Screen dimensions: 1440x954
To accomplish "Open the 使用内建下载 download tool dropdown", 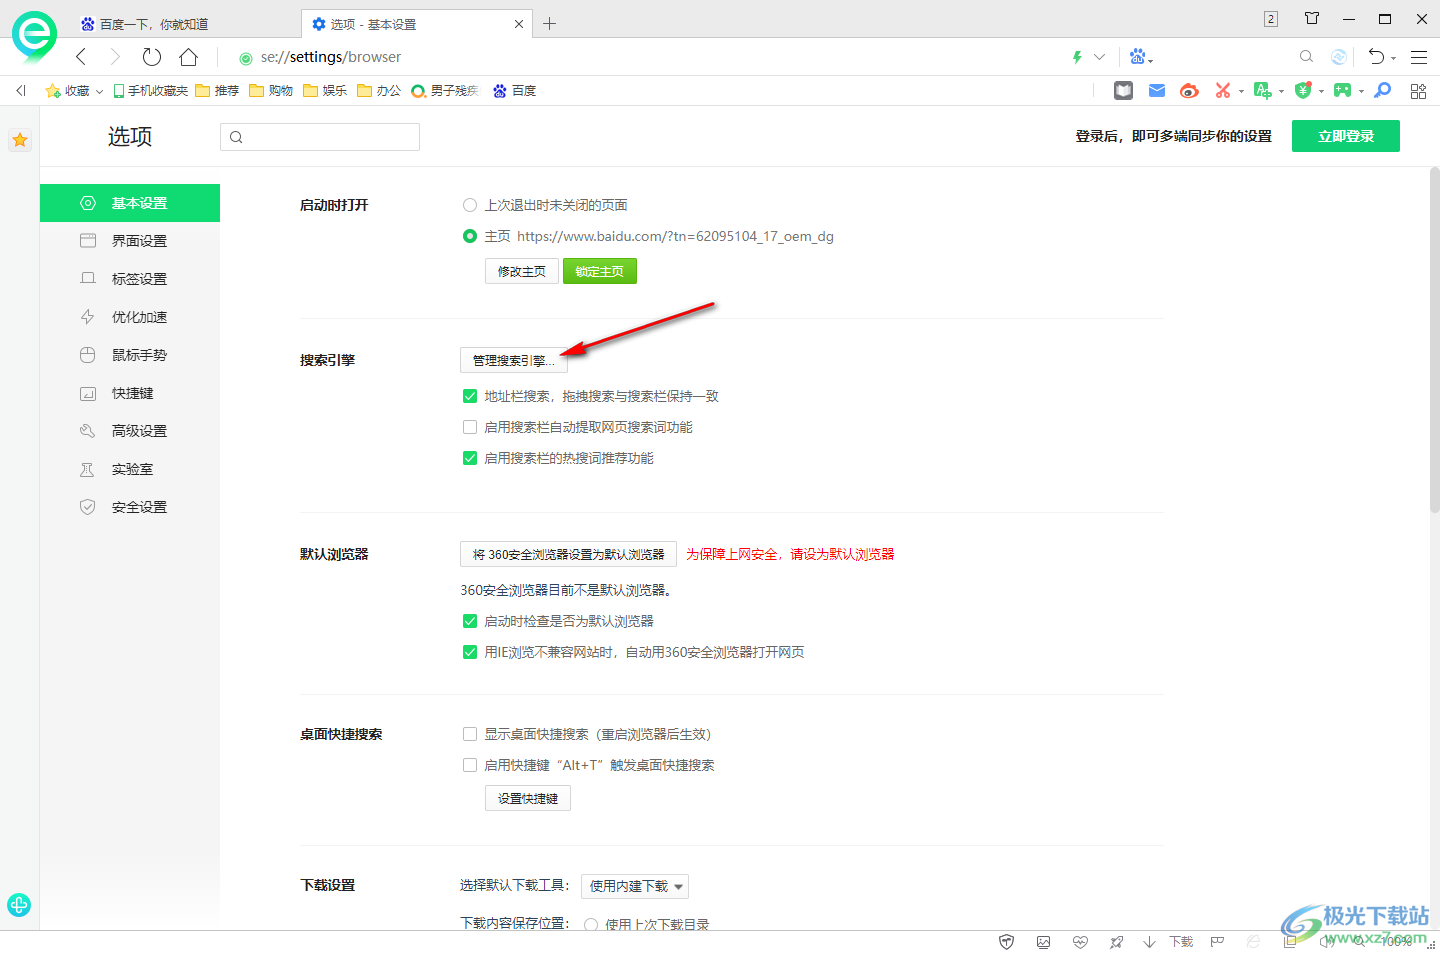I will [635, 886].
